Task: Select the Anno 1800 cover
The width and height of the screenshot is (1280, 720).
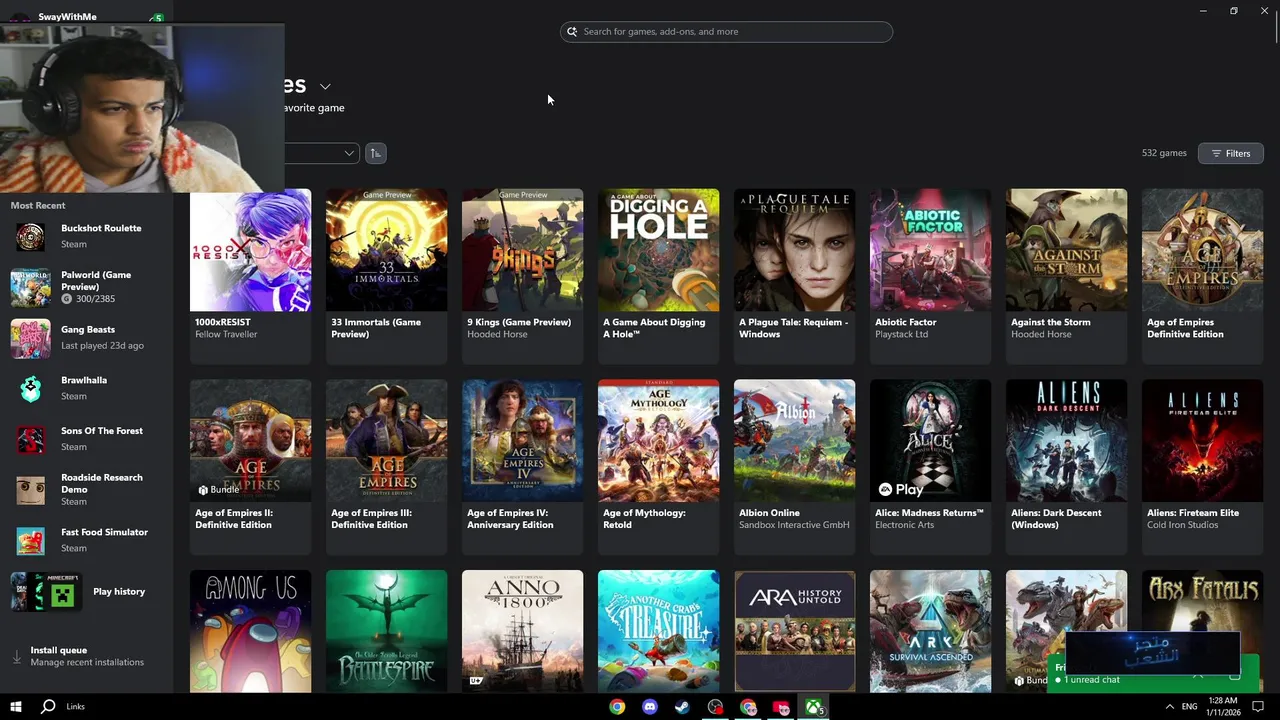Action: (522, 631)
